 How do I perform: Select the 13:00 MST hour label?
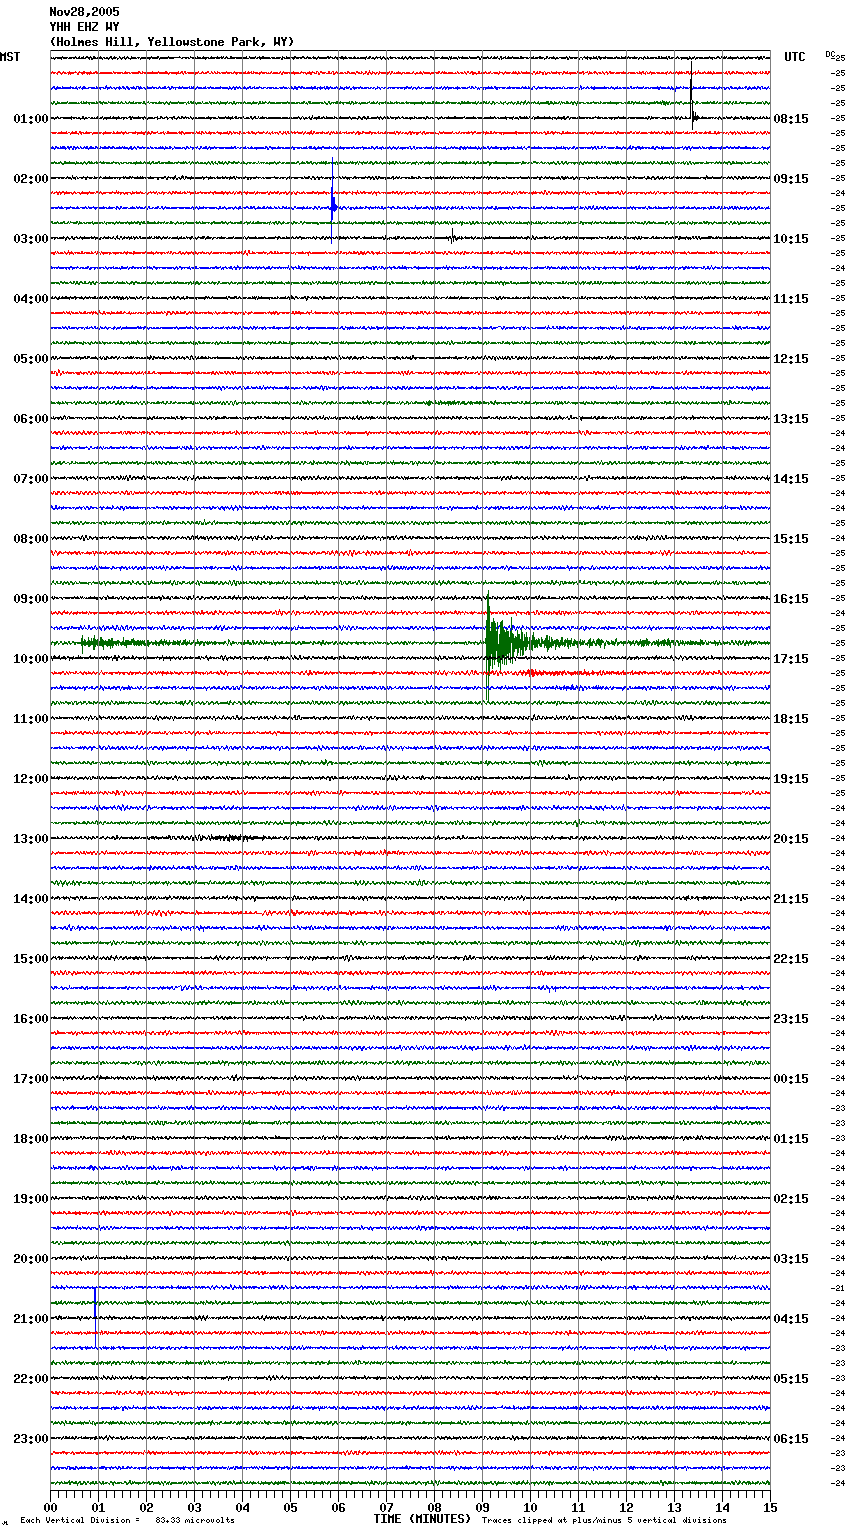coord(30,839)
